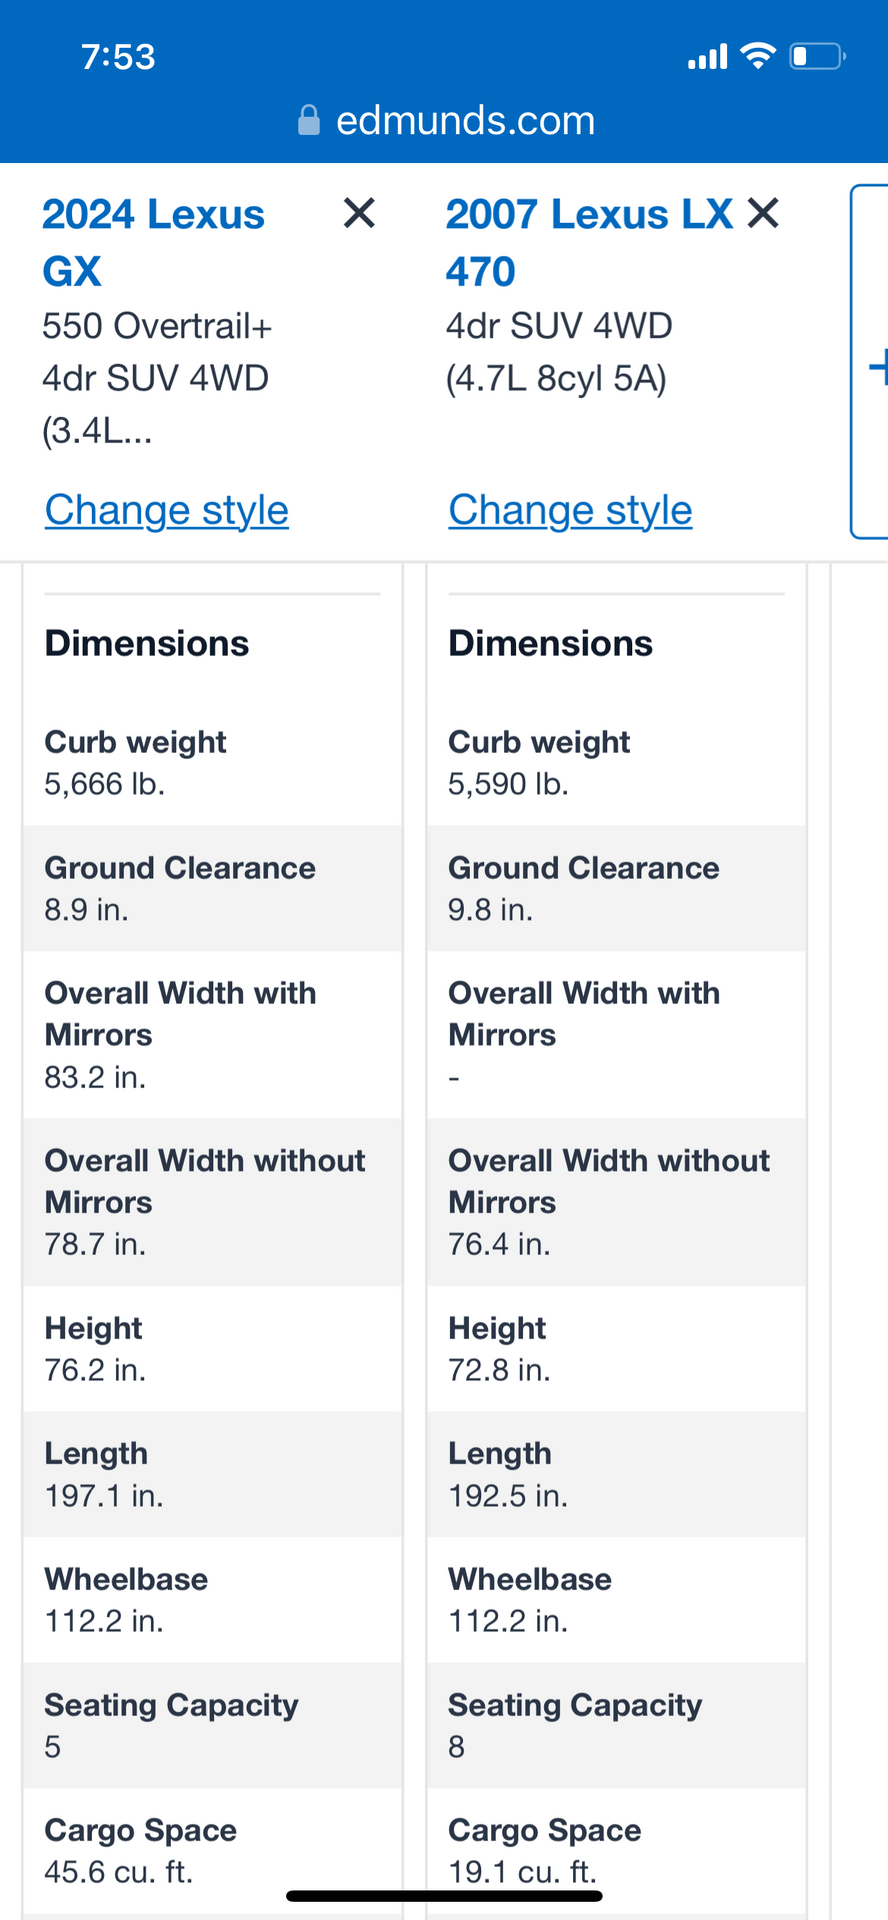The height and width of the screenshot is (1920, 888).
Task: Open the 2007 Lexus LX 470 title link
Action: [x=590, y=243]
